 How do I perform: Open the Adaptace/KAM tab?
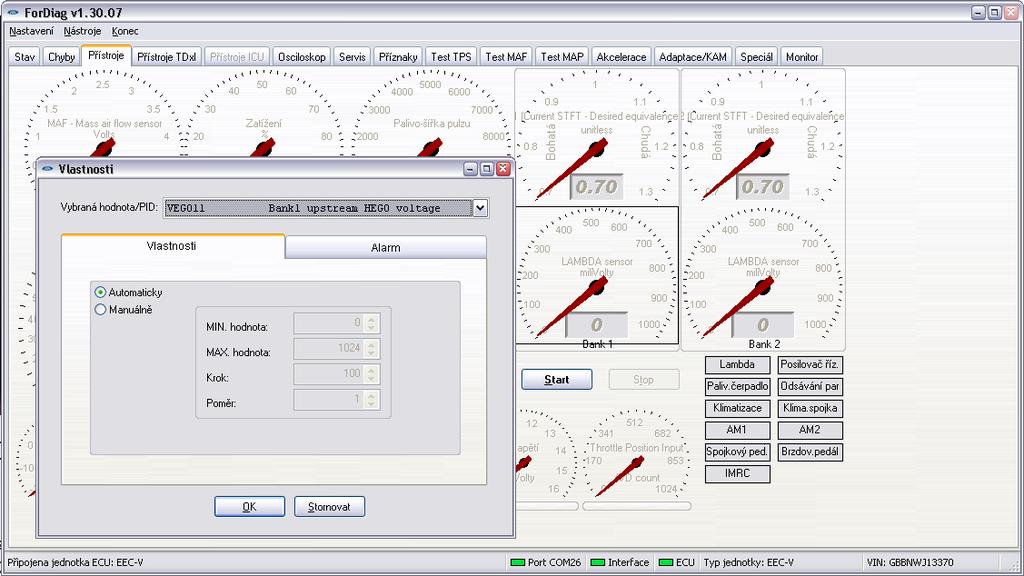pos(693,57)
